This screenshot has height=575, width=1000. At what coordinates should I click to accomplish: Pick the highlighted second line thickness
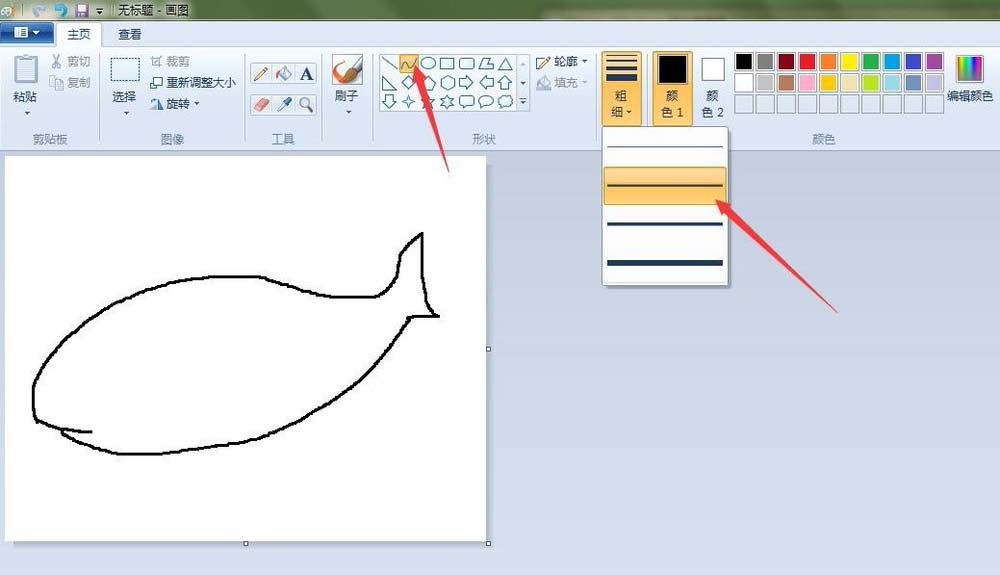coord(665,186)
